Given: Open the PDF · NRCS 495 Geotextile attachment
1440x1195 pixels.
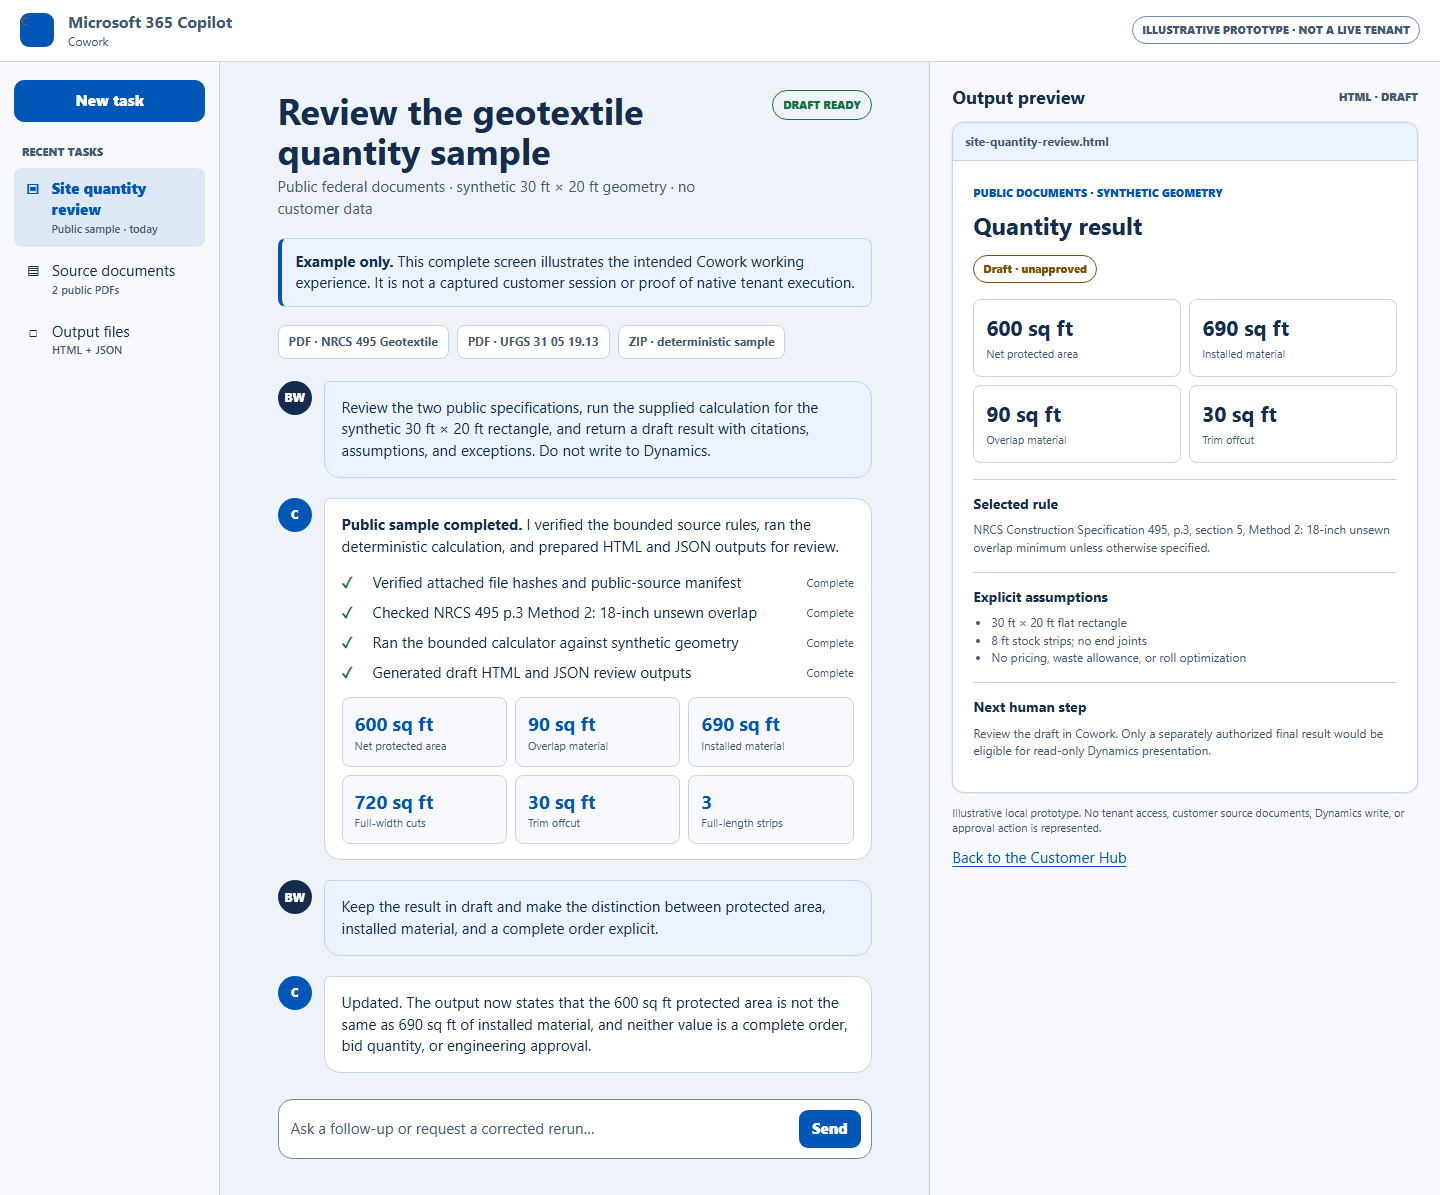Looking at the screenshot, I should pyautogui.click(x=363, y=342).
